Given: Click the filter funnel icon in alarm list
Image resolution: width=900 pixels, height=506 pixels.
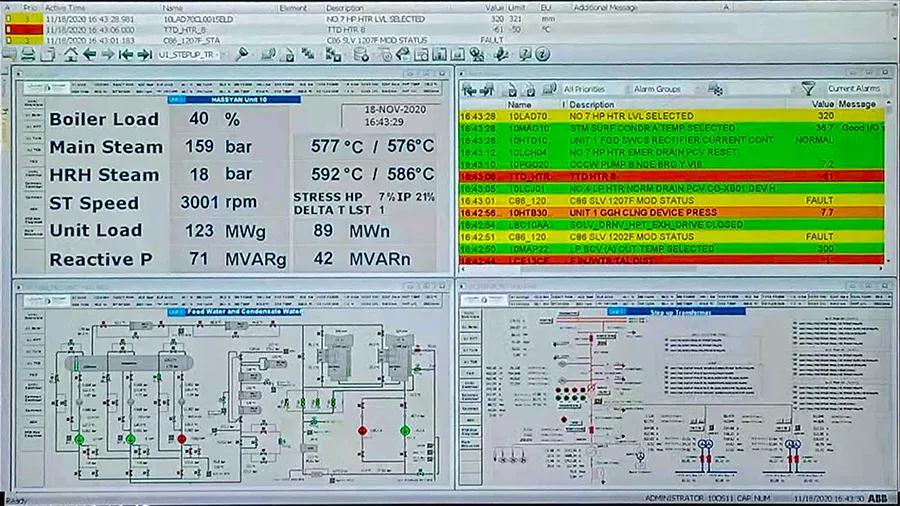Looking at the screenshot, I should click(808, 89).
